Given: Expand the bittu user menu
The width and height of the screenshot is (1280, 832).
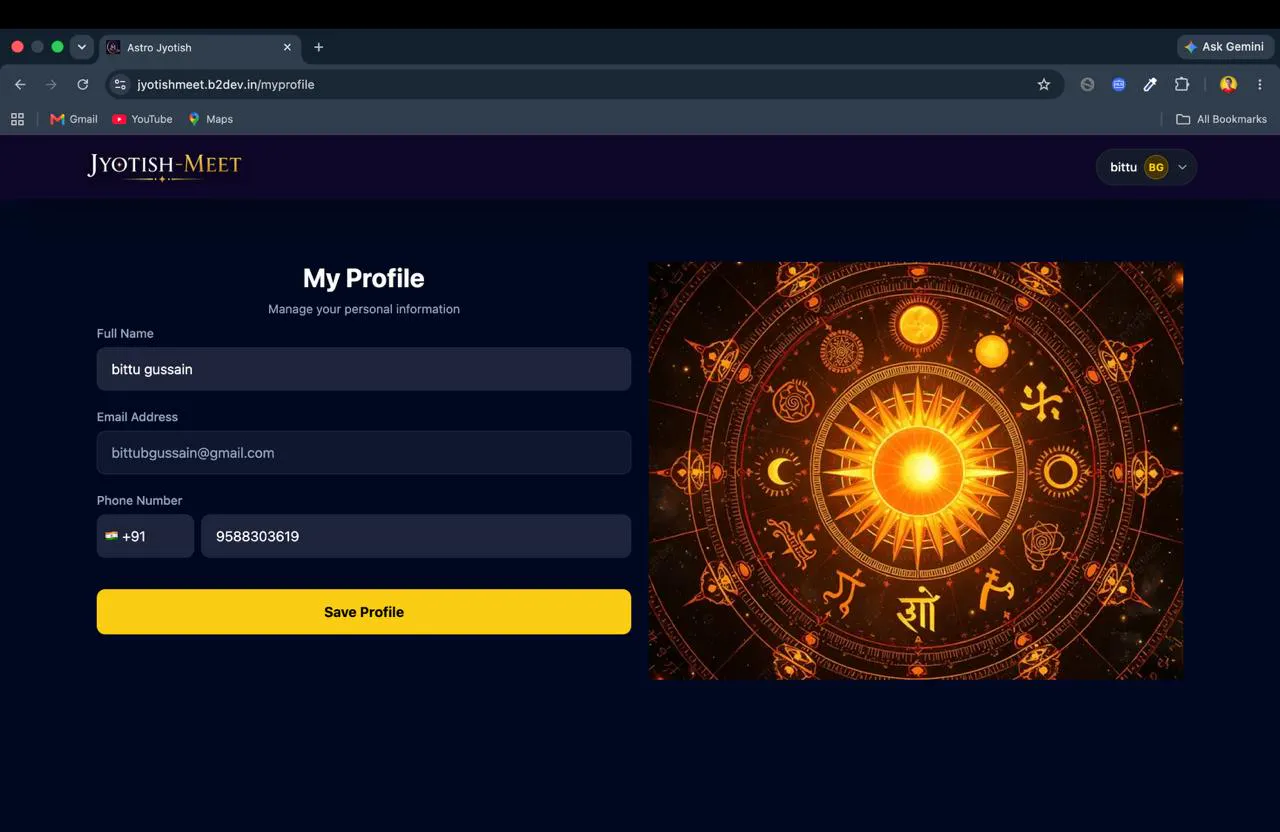Looking at the screenshot, I should pos(1146,167).
